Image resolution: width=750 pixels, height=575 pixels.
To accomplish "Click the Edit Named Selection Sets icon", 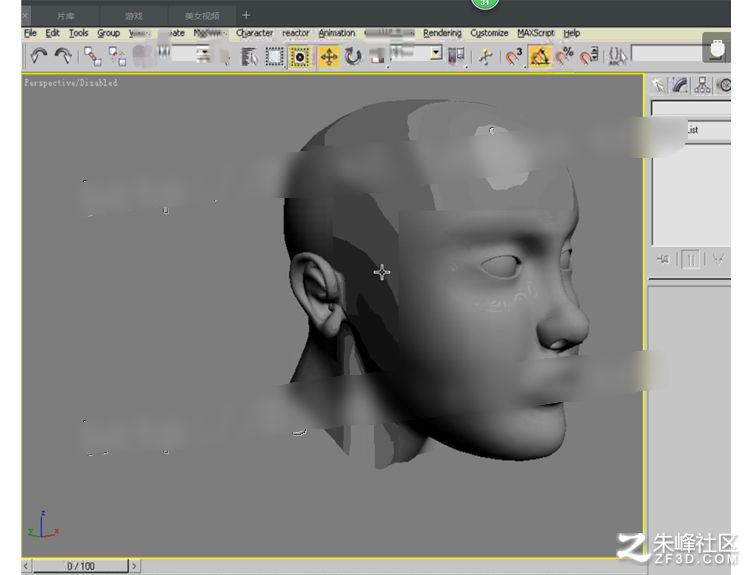I will (617, 56).
